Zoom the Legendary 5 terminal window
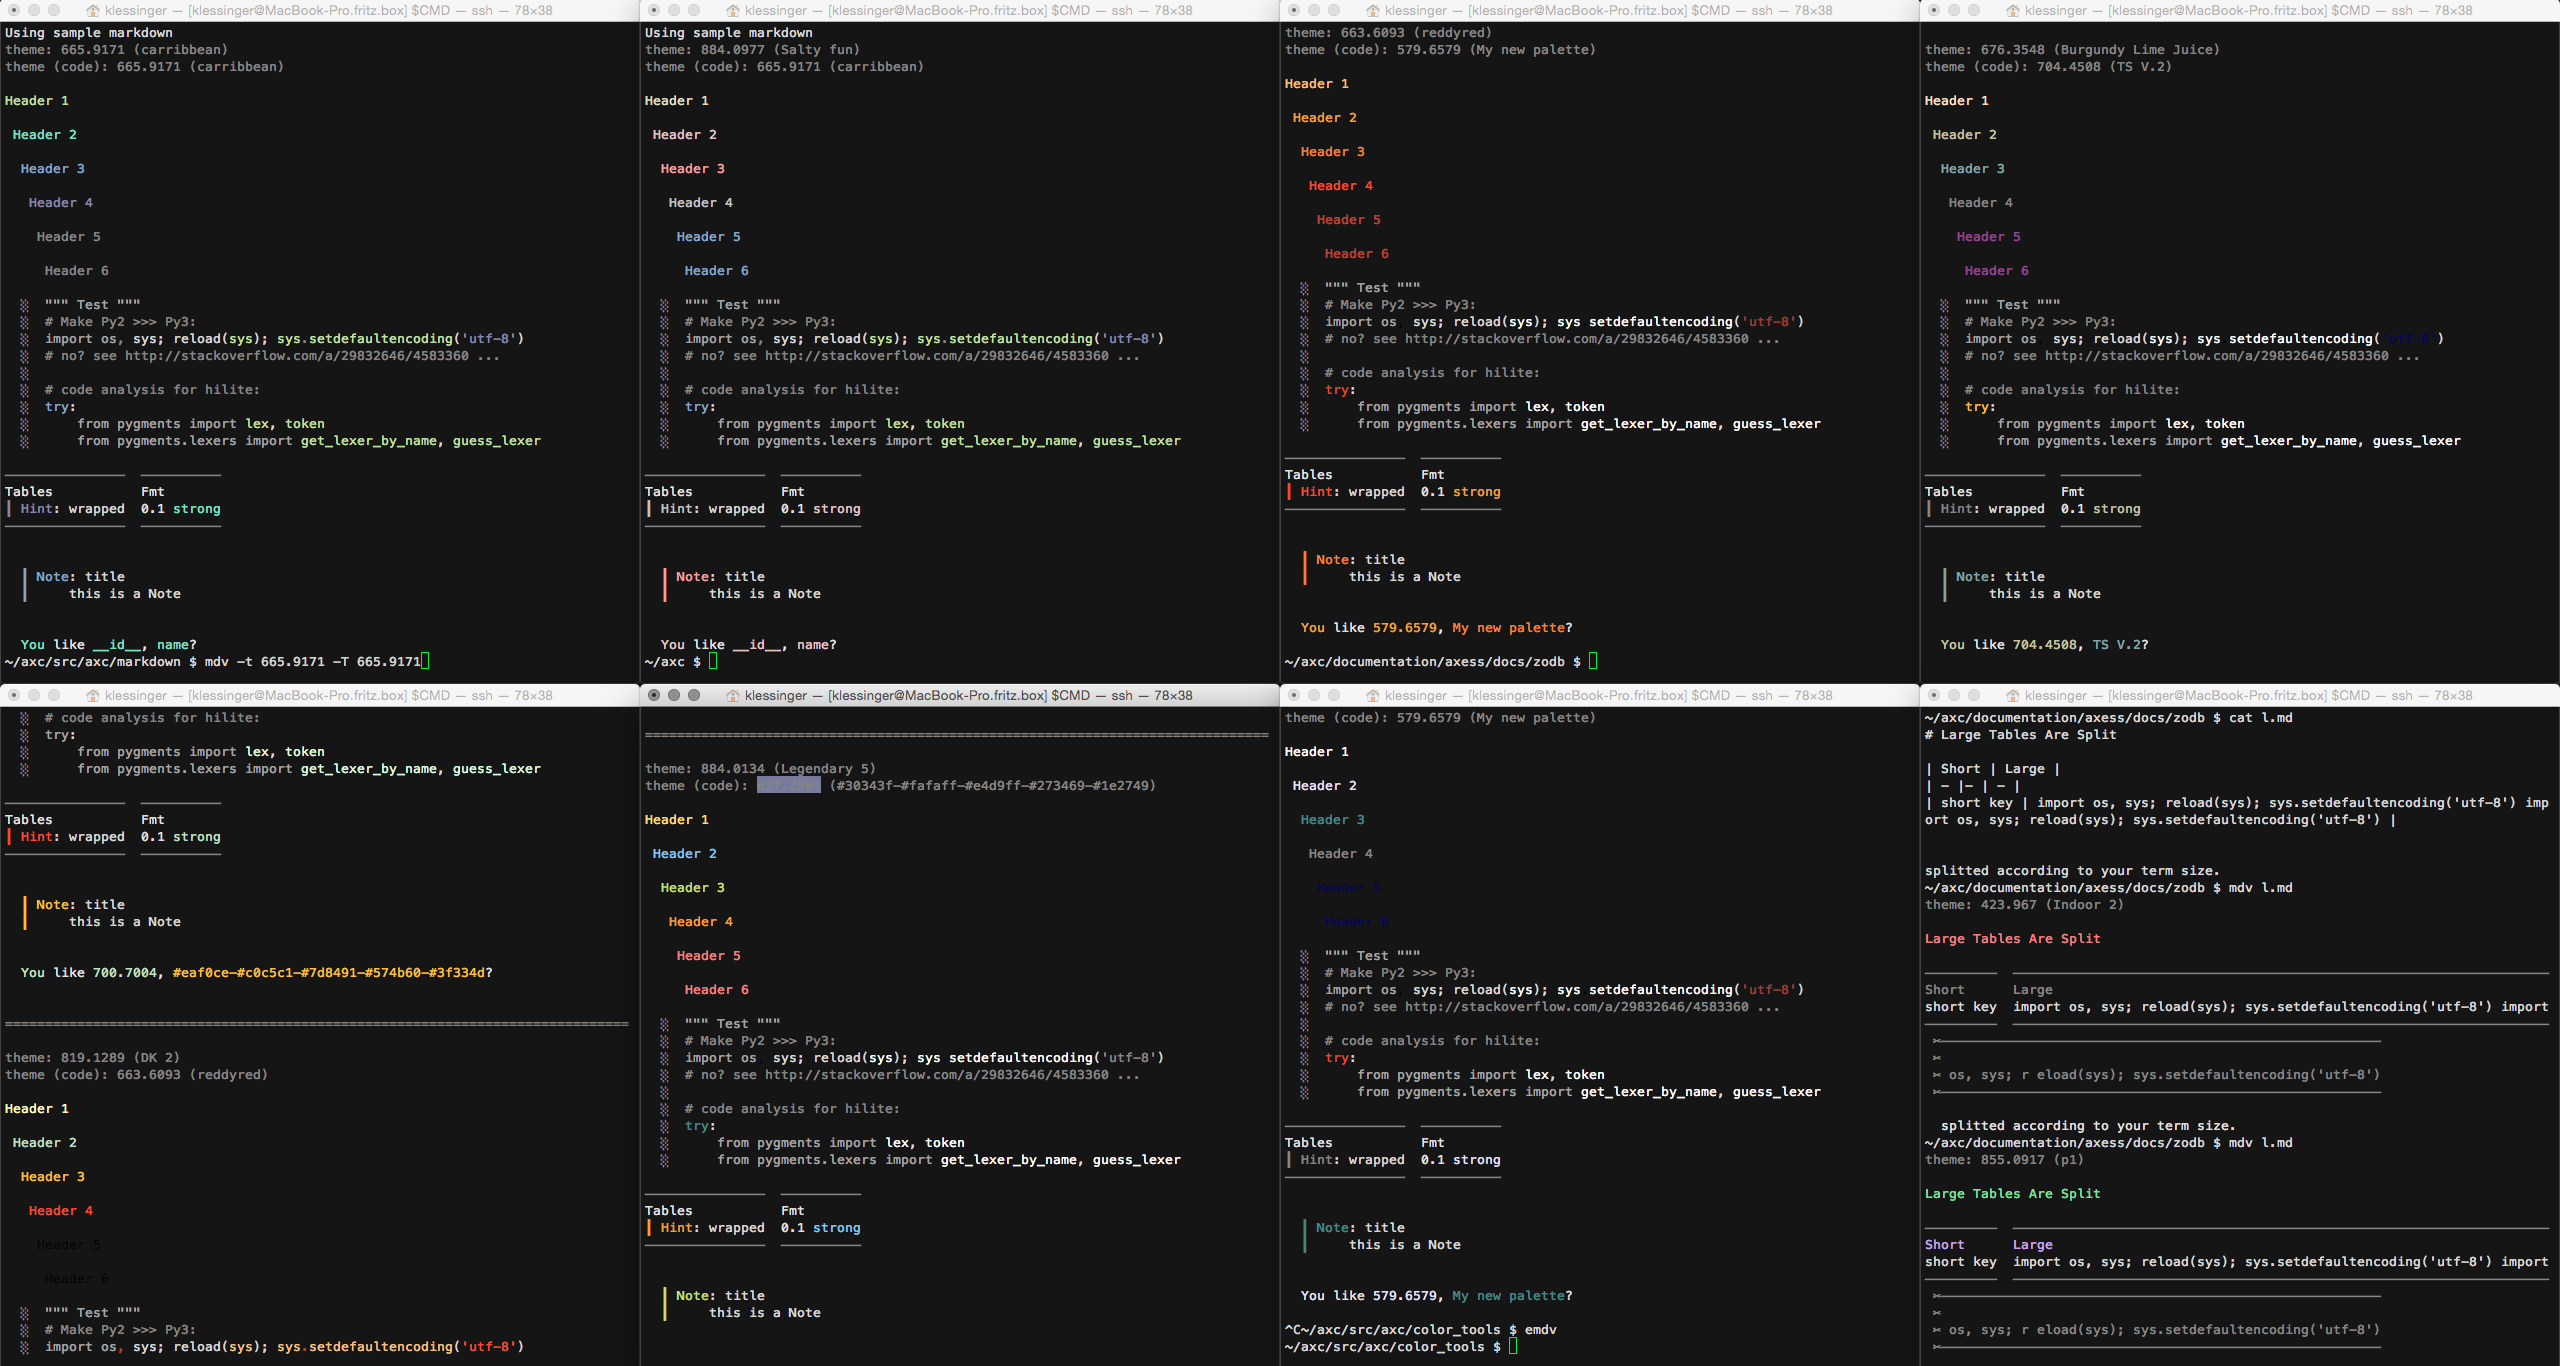2560x1366 pixels. pos(694,695)
